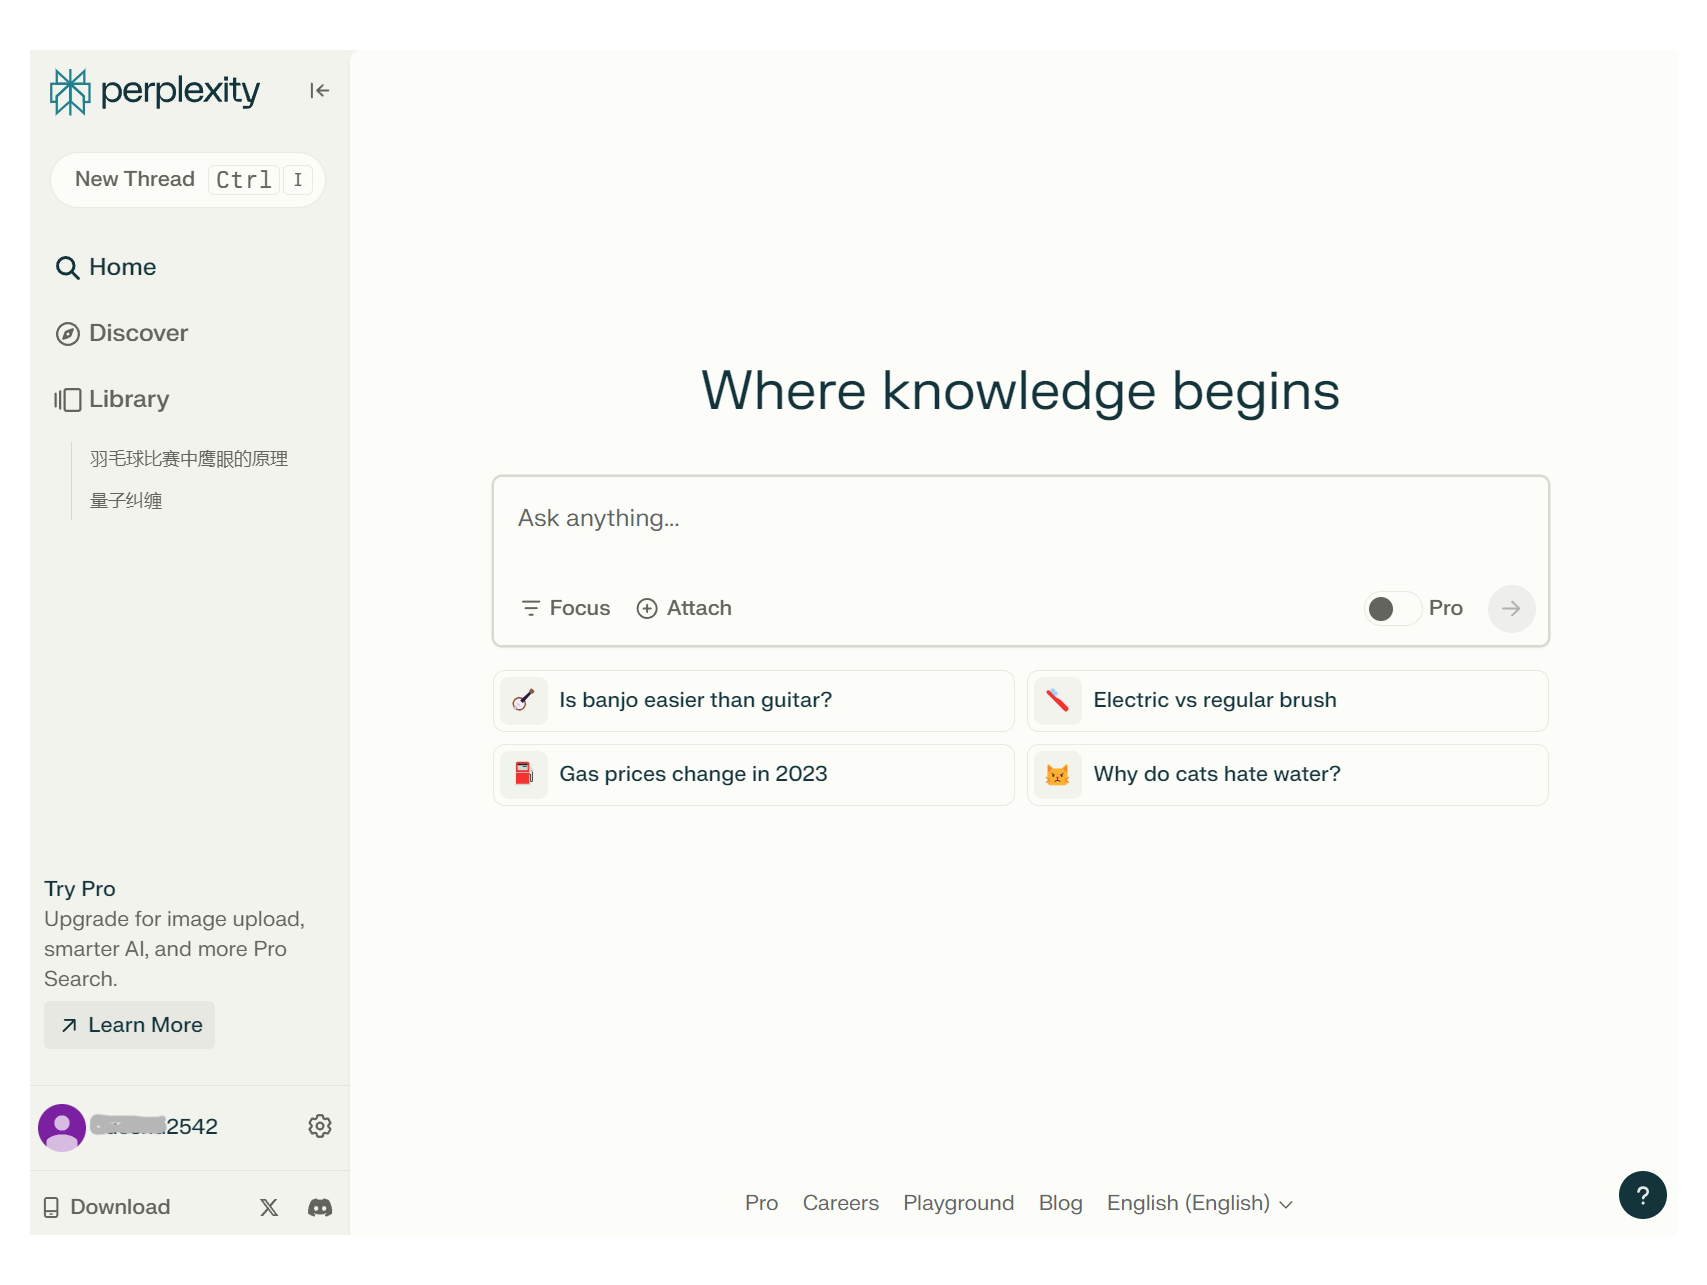1707x1285 pixels.
Task: Click the cat emoji icon
Action: click(x=1058, y=775)
